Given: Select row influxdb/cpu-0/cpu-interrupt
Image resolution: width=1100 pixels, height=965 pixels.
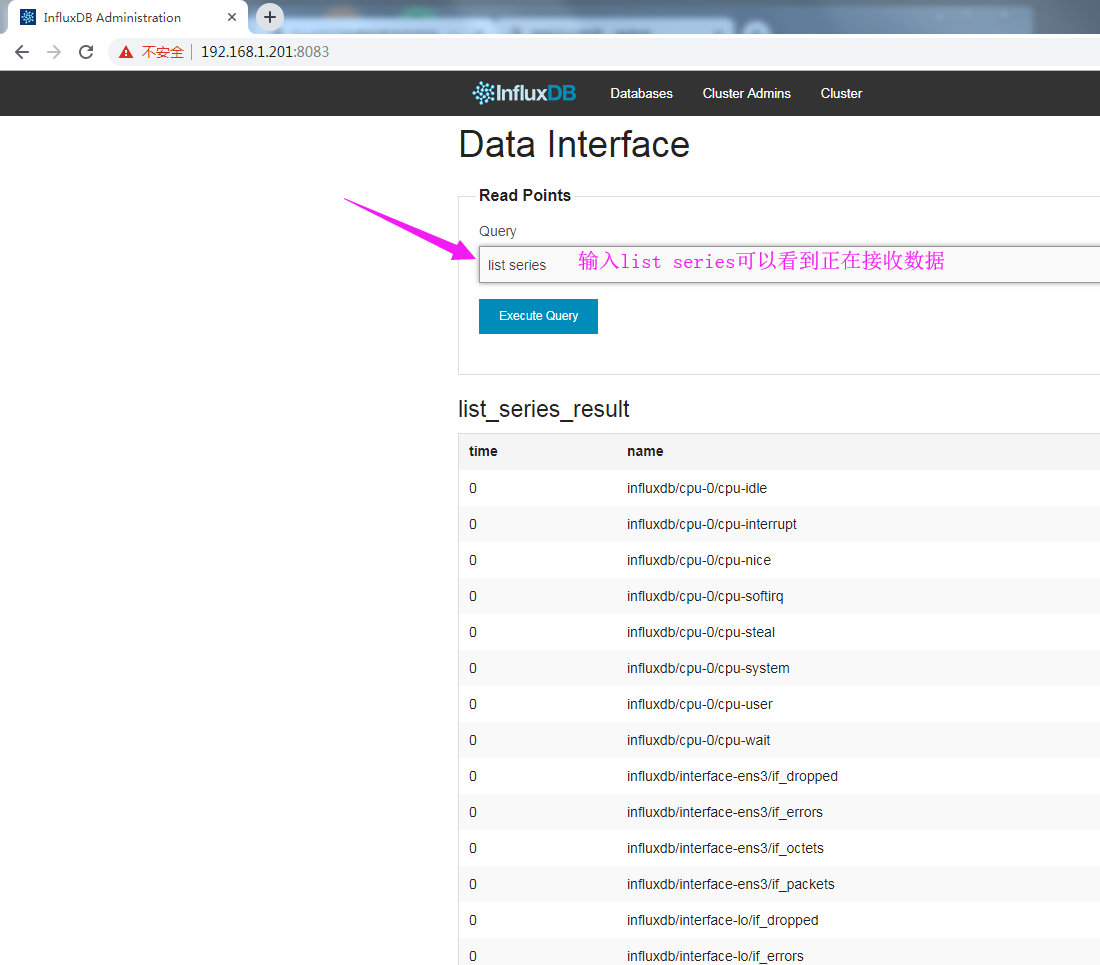Looking at the screenshot, I should [779, 524].
